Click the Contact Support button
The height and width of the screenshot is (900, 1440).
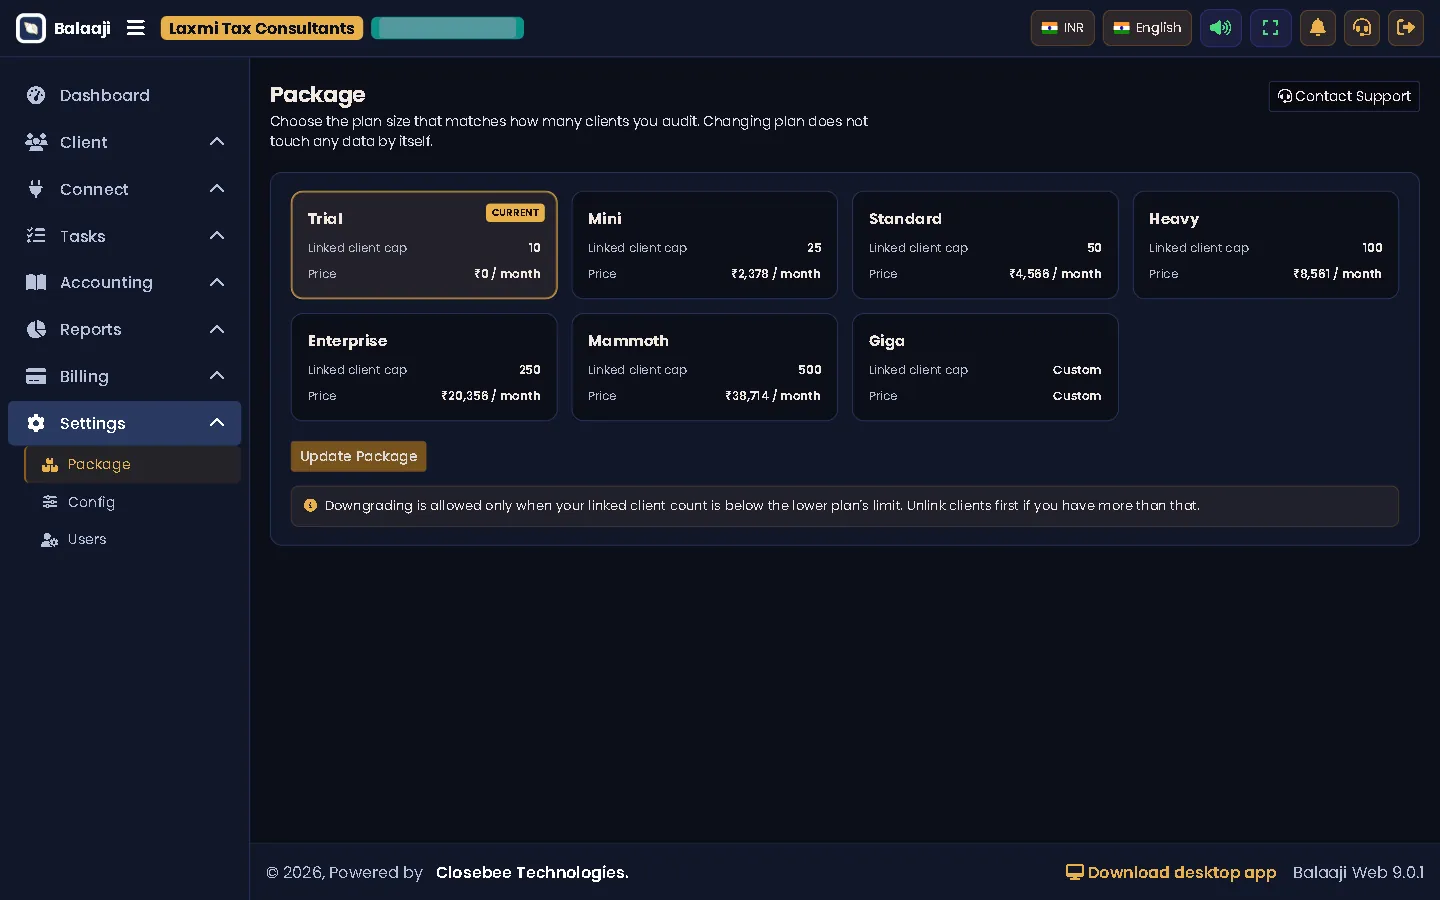coord(1344,96)
